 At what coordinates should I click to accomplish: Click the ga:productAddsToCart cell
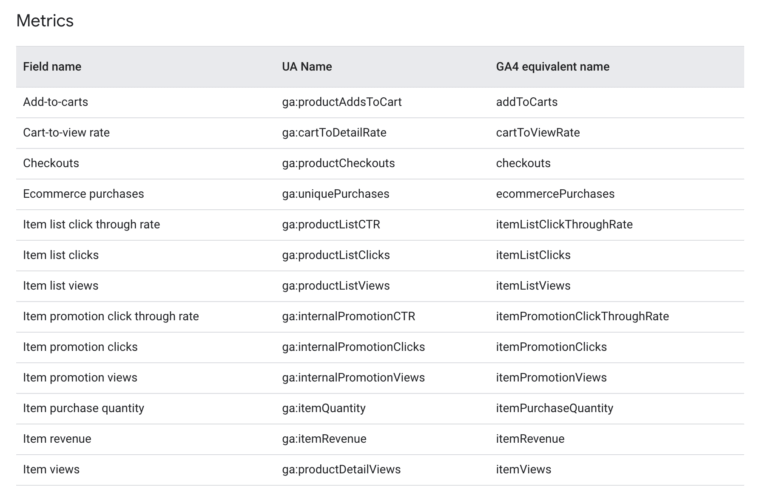[x=341, y=102]
